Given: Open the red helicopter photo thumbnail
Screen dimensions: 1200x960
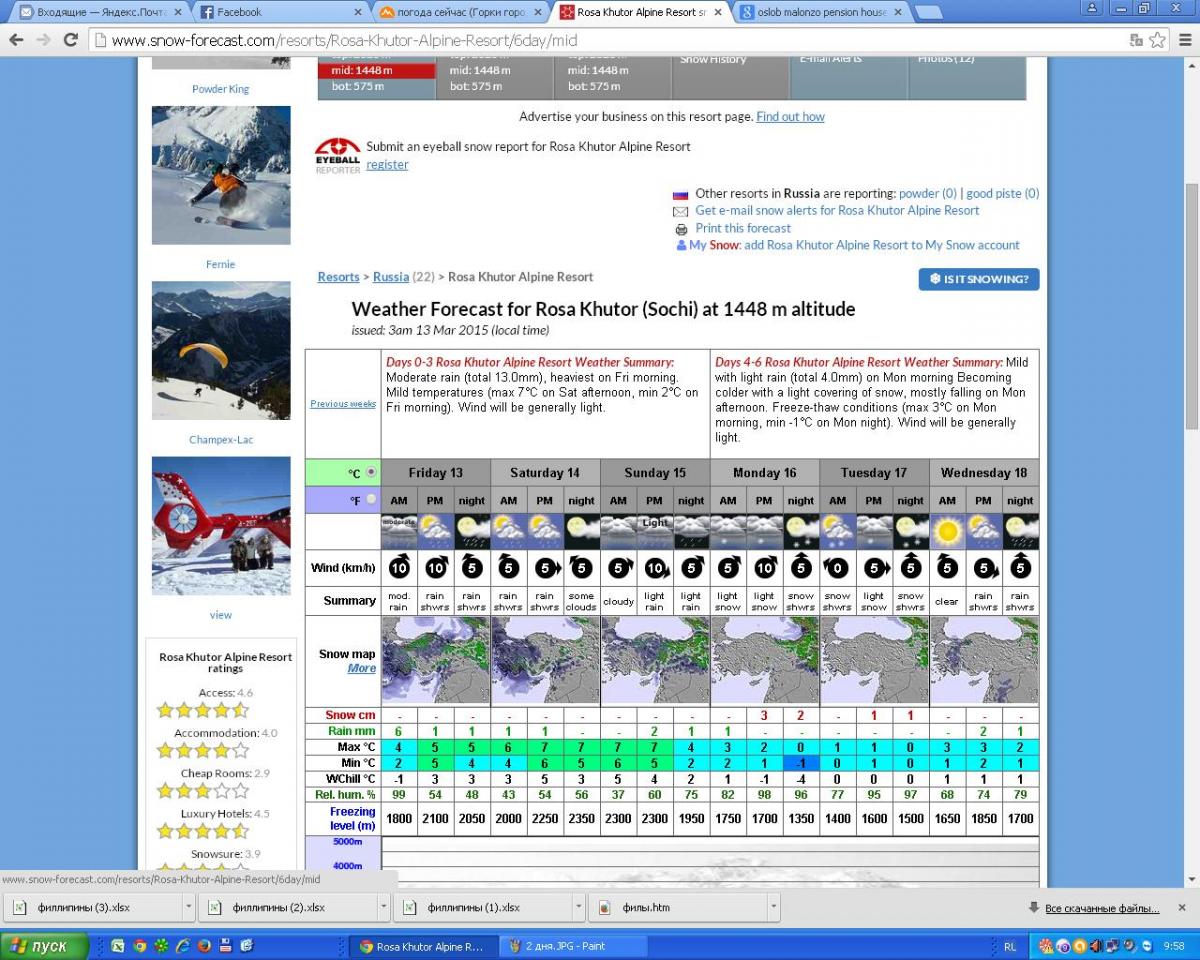Looking at the screenshot, I should (221, 526).
